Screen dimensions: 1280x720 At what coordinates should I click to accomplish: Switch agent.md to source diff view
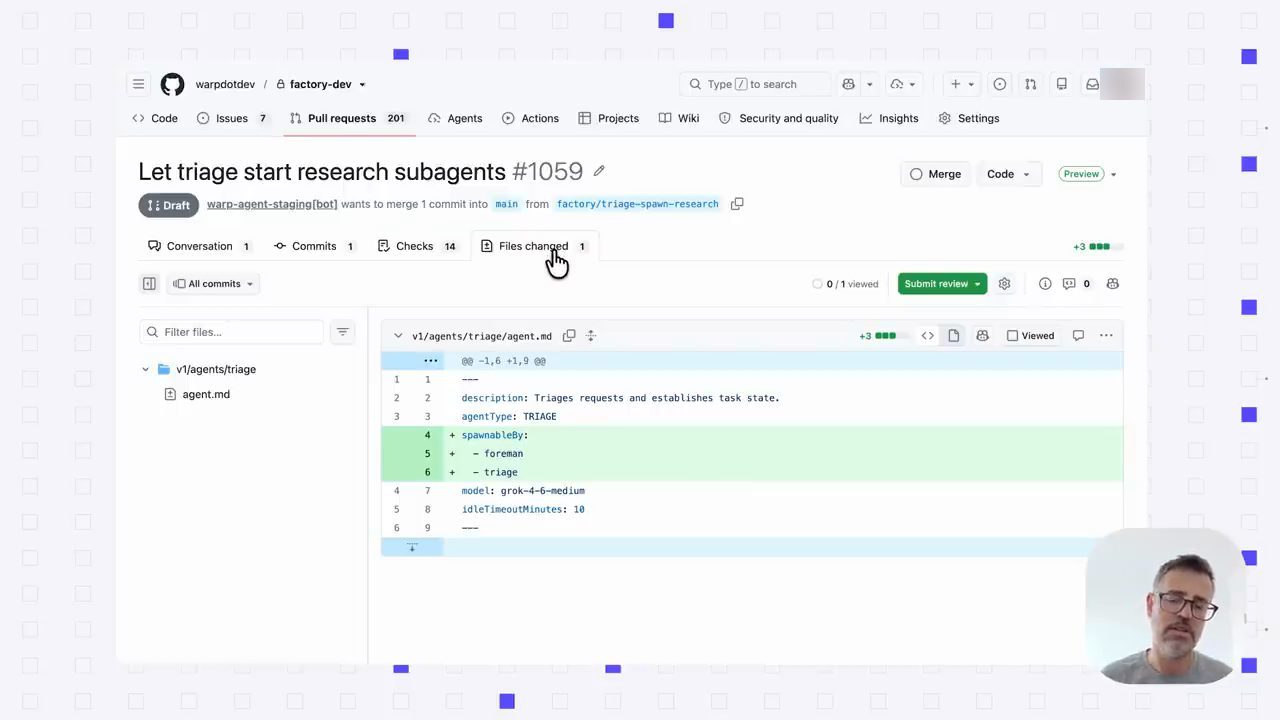pos(928,336)
